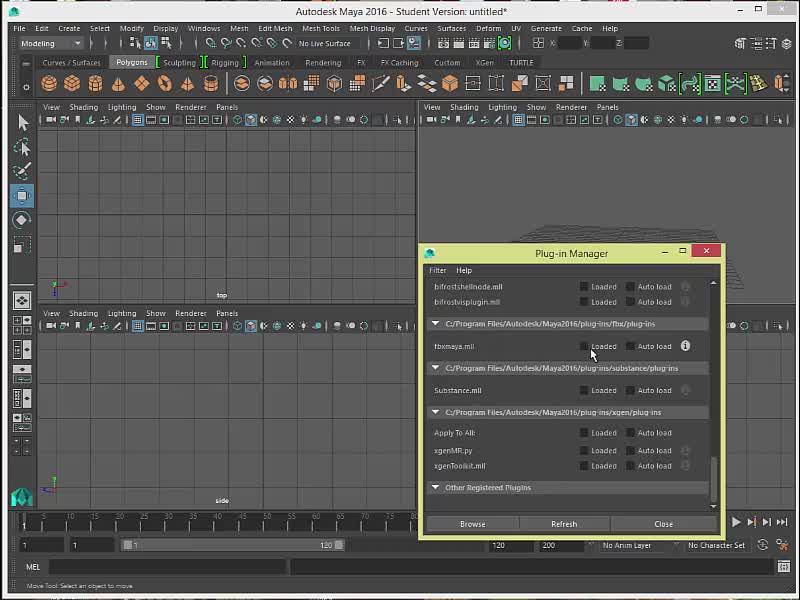Open the No Character Set dropdown

tap(716, 545)
